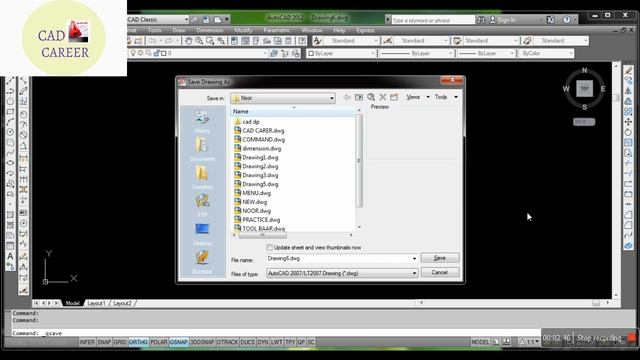Viewport: 640px width, 360px height.
Task: Open the Dimension Style icon in Styles toolbar
Action: point(387,41)
